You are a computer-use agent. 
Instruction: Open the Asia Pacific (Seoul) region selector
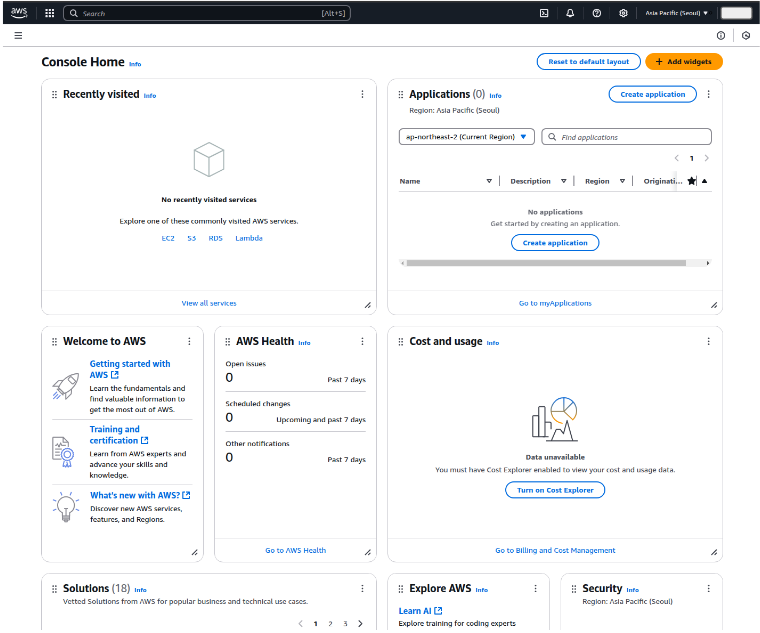[x=676, y=13]
